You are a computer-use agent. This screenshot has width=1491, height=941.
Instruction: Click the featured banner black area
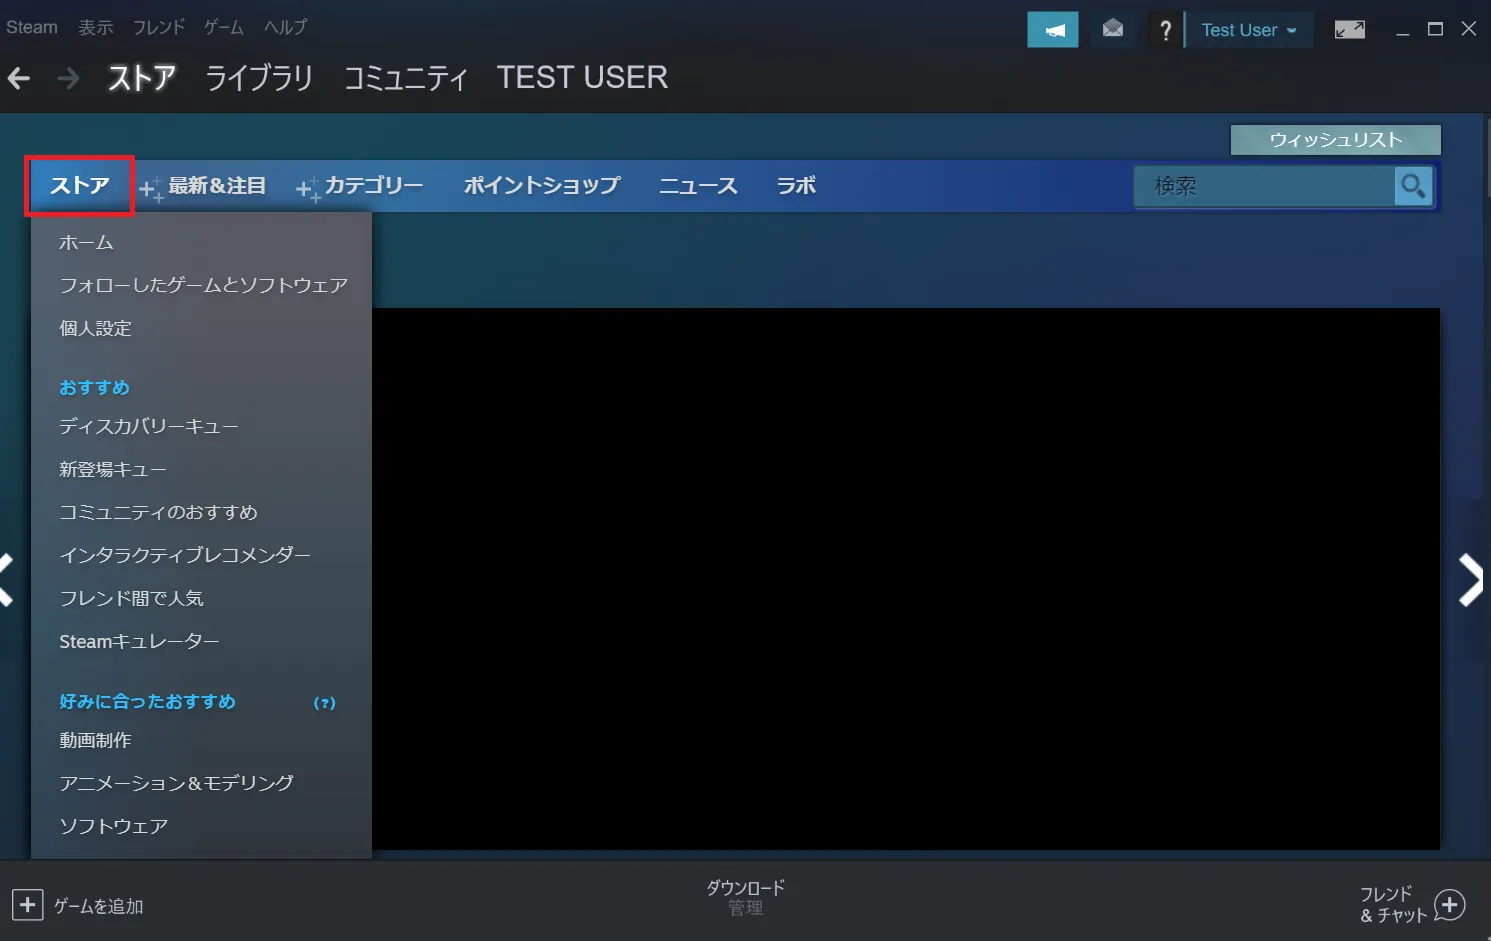pyautogui.click(x=905, y=579)
